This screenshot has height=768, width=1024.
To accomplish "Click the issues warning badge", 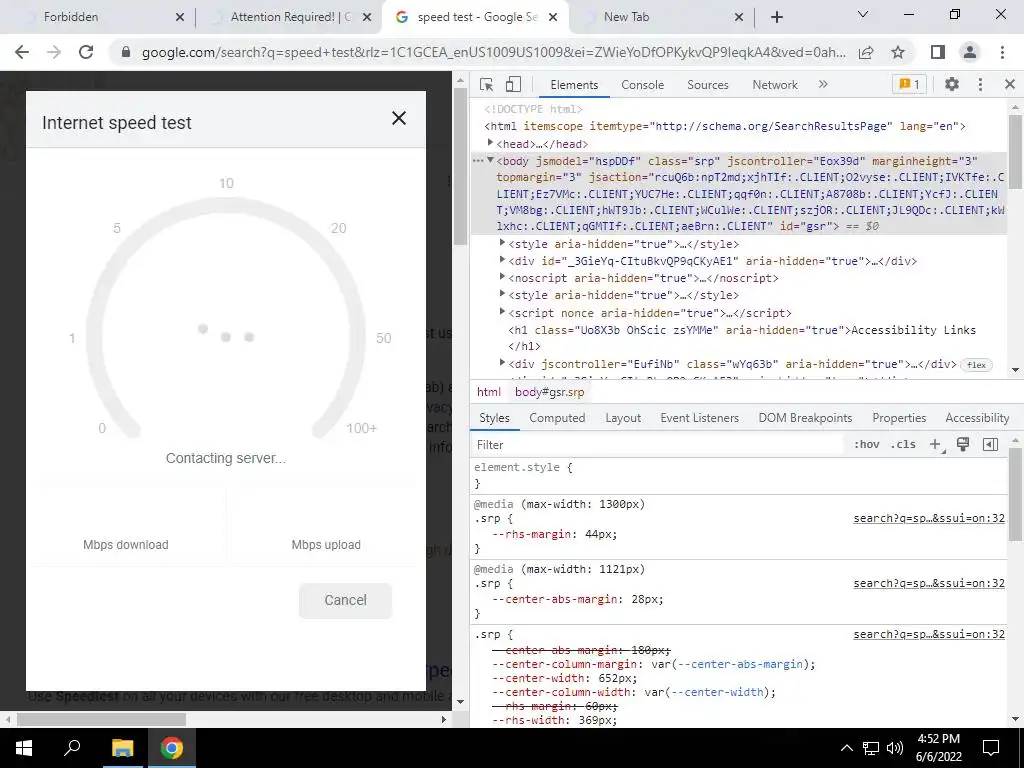I will 909,84.
